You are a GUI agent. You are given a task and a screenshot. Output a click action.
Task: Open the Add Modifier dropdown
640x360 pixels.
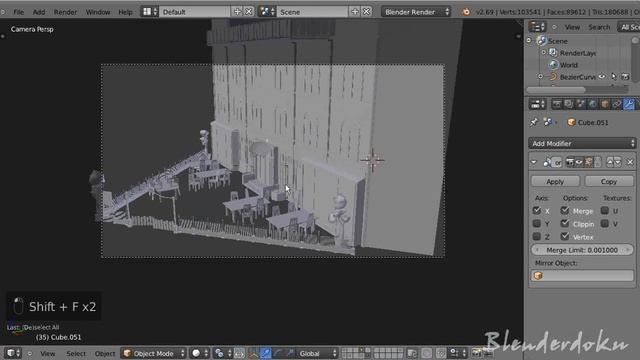tap(582, 143)
